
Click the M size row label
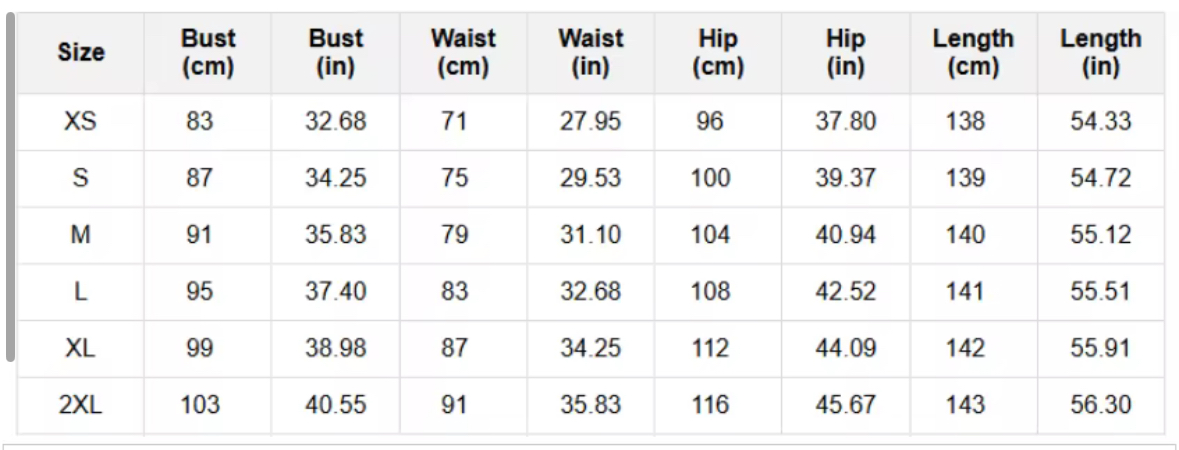[81, 235]
